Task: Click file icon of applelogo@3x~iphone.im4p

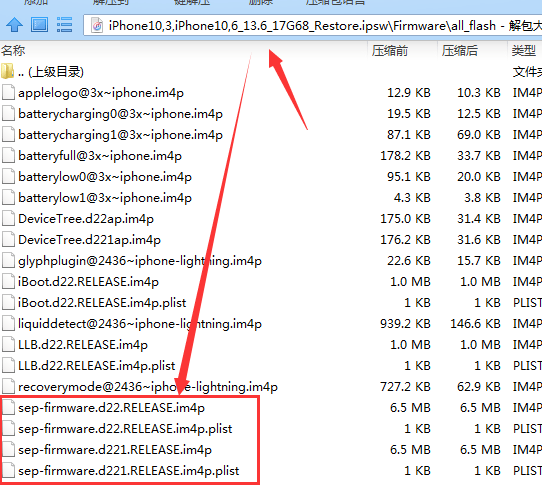Action: click(x=8, y=93)
